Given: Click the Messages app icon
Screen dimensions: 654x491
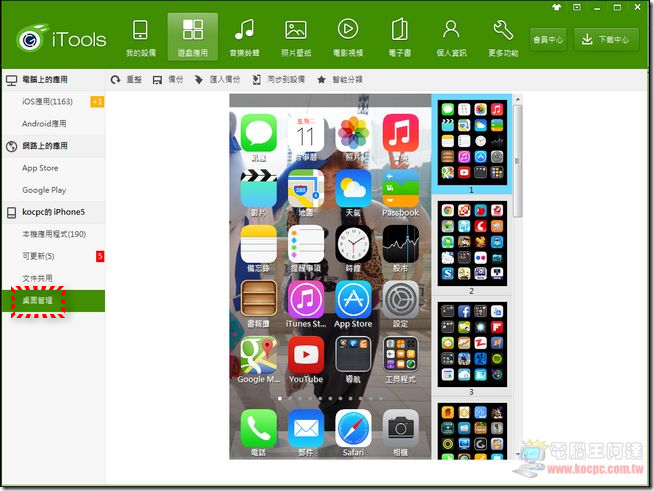Looking at the screenshot, I should coord(259,133).
